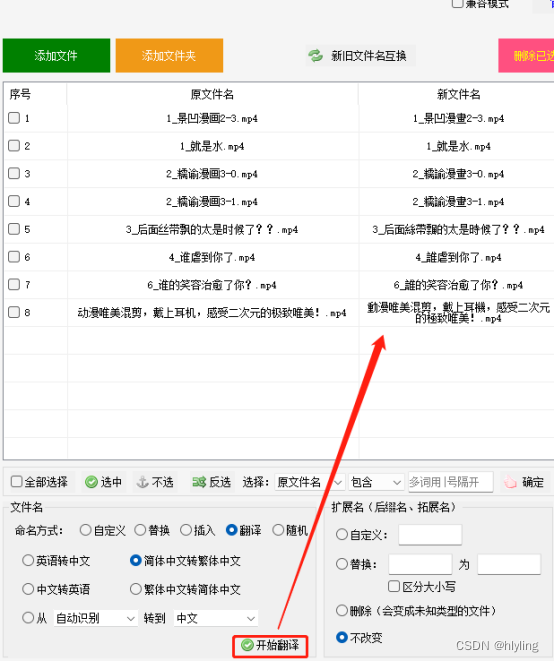Click the 多词用|号隔开 input field
The image size is (554, 662).
pos(451,482)
